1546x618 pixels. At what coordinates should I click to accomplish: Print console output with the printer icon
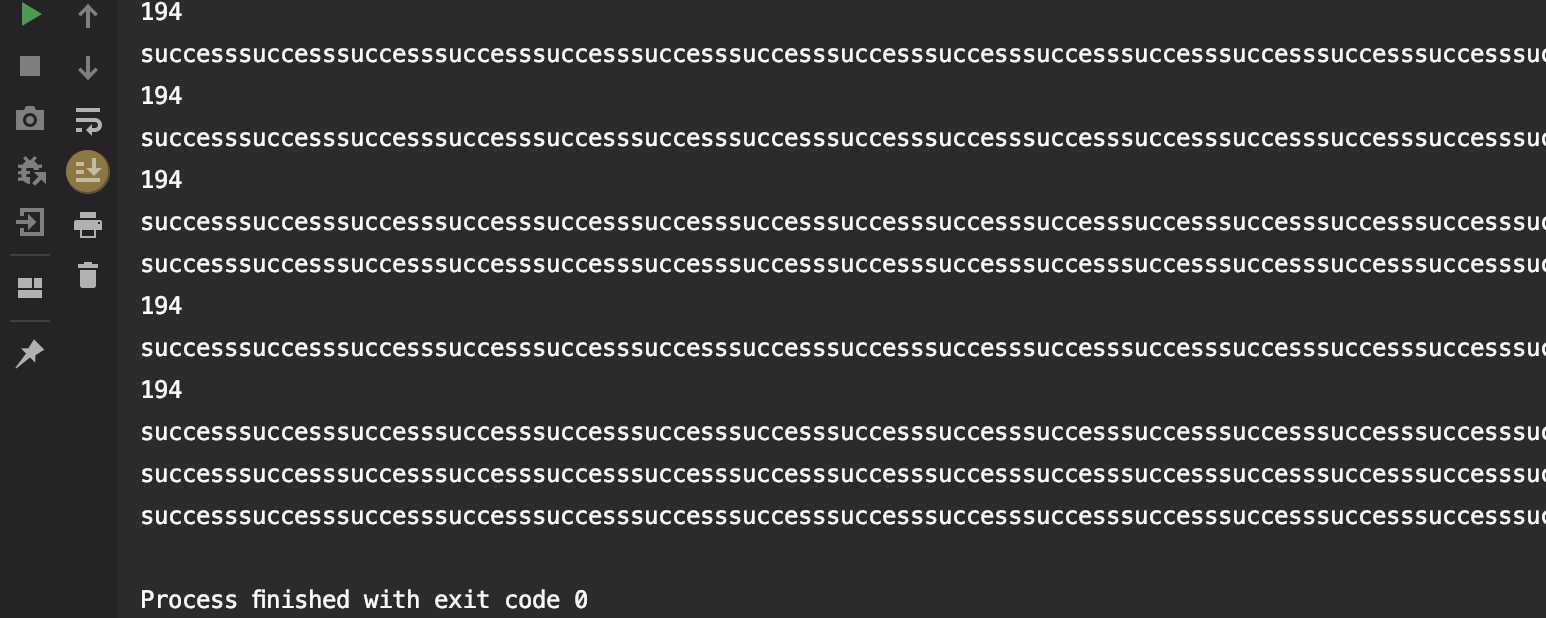88,224
